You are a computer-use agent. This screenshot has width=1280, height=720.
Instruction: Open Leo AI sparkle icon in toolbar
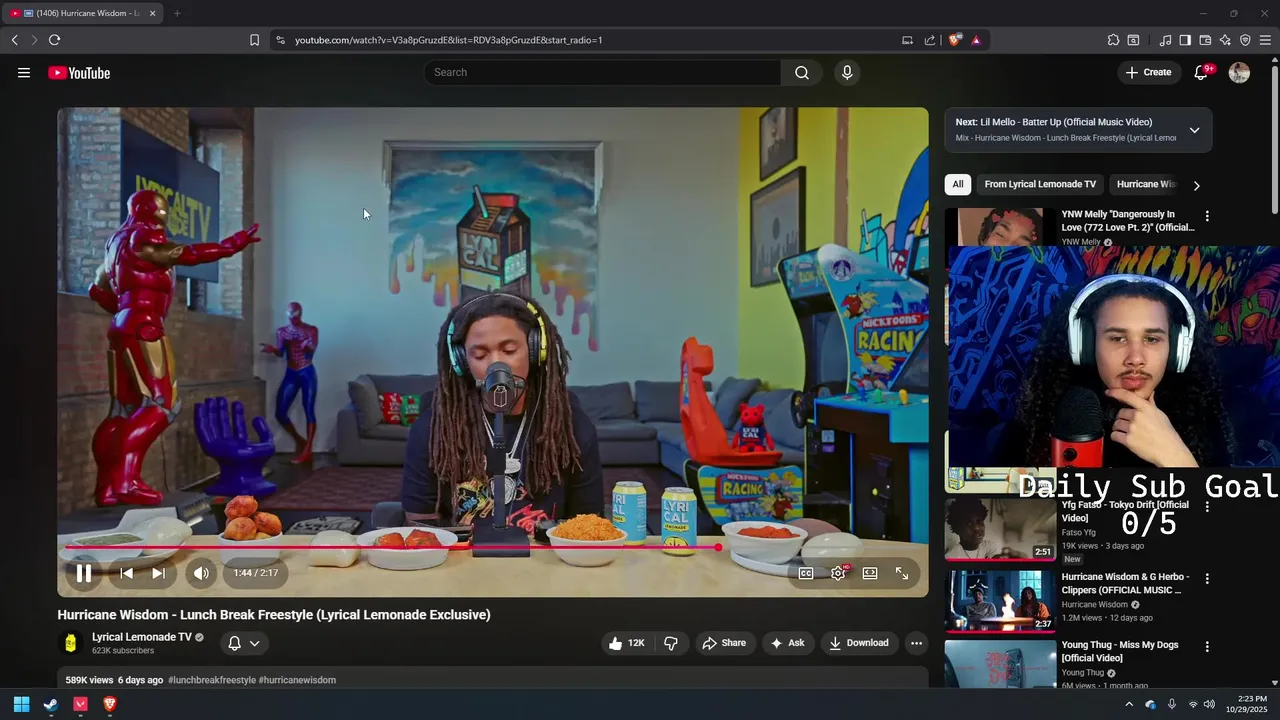(1225, 40)
